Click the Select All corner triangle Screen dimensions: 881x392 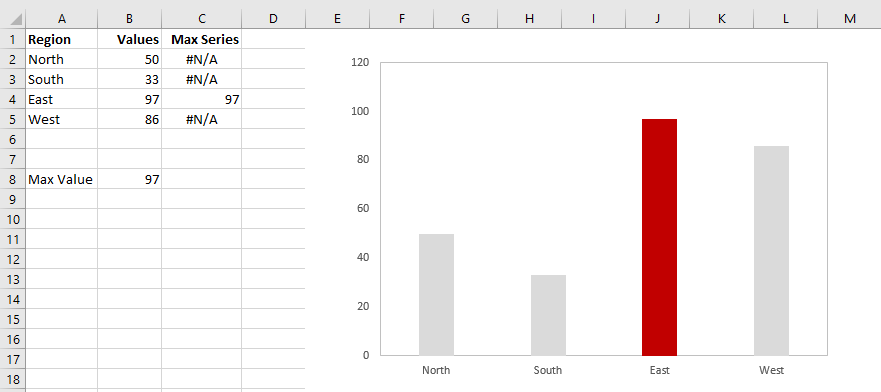15,19
